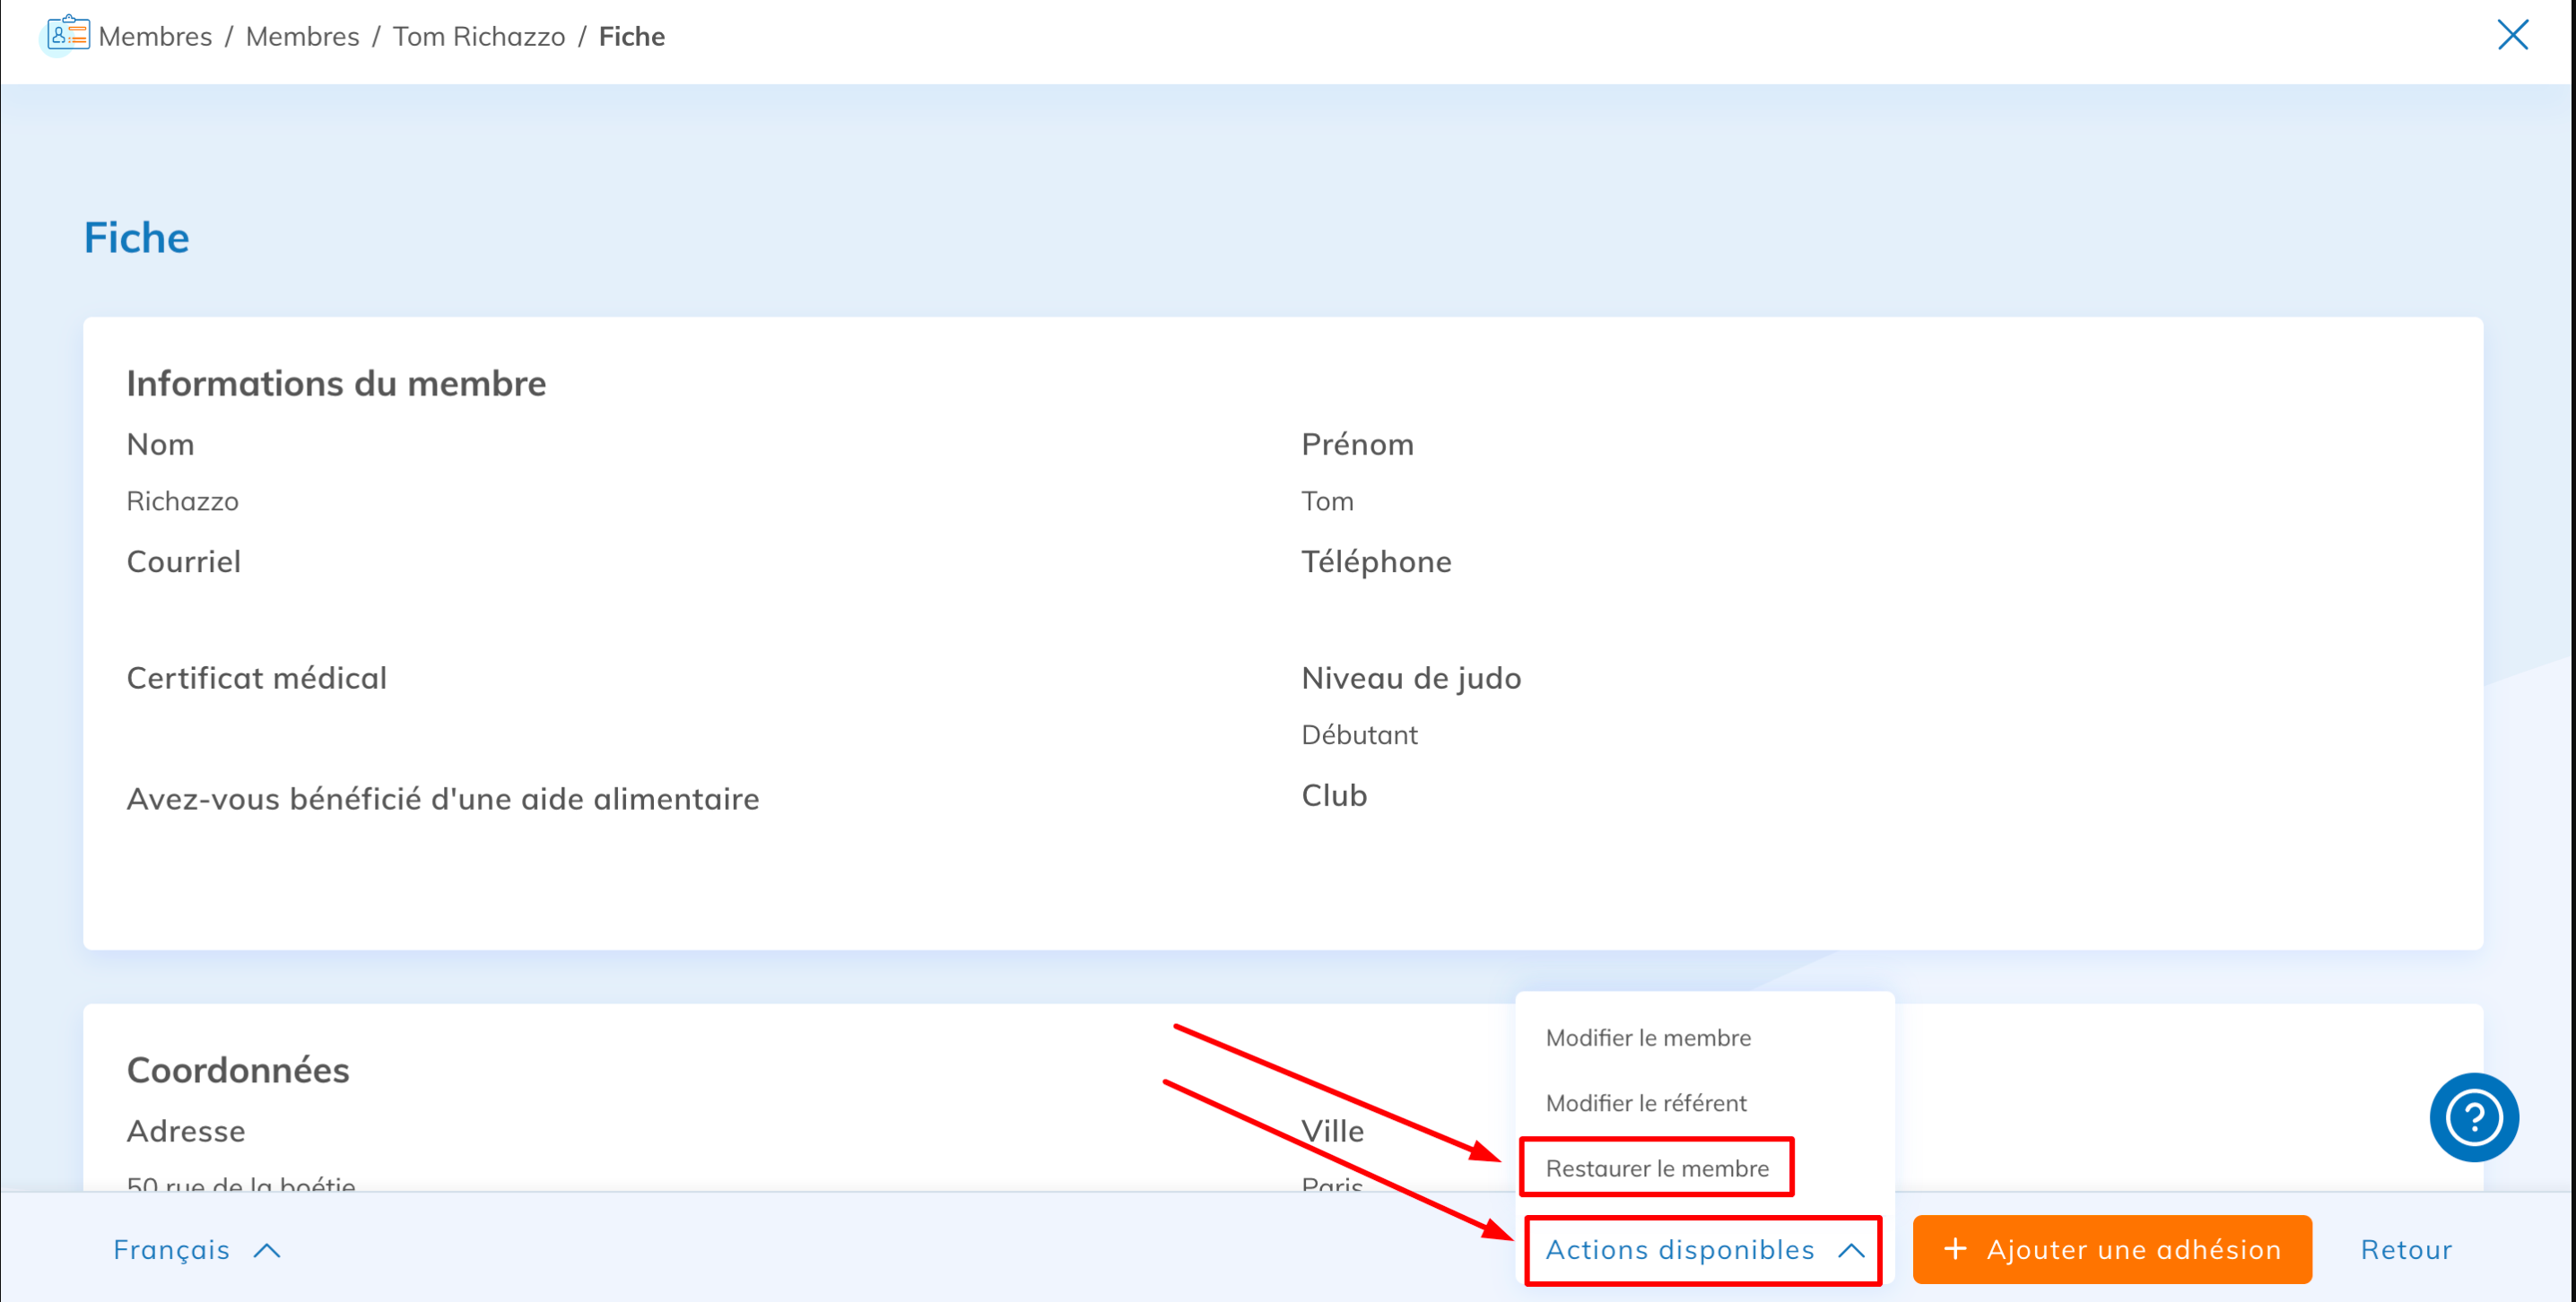This screenshot has height=1302, width=2576.
Task: Click the Membres module icon in breadcrumb
Action: (x=68, y=35)
